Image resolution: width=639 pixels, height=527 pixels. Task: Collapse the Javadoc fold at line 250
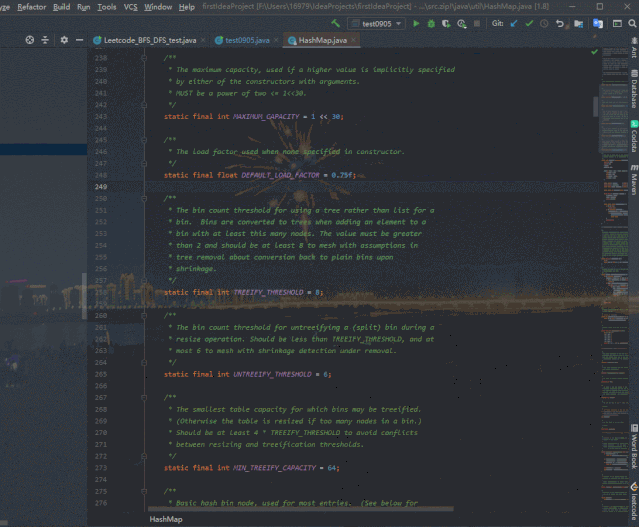click(145, 199)
